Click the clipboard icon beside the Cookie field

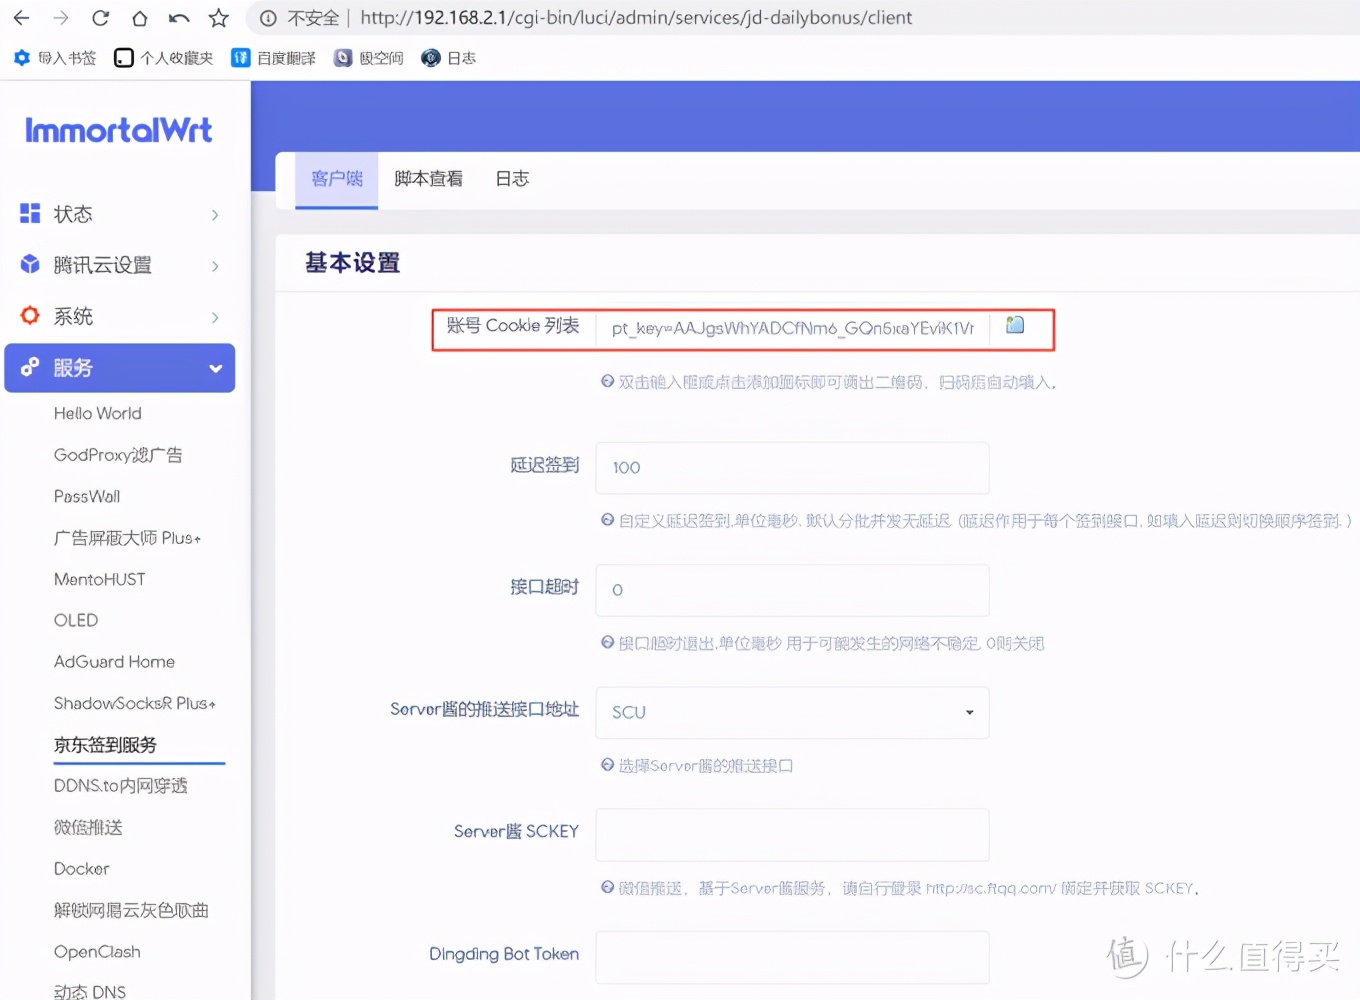[1014, 325]
